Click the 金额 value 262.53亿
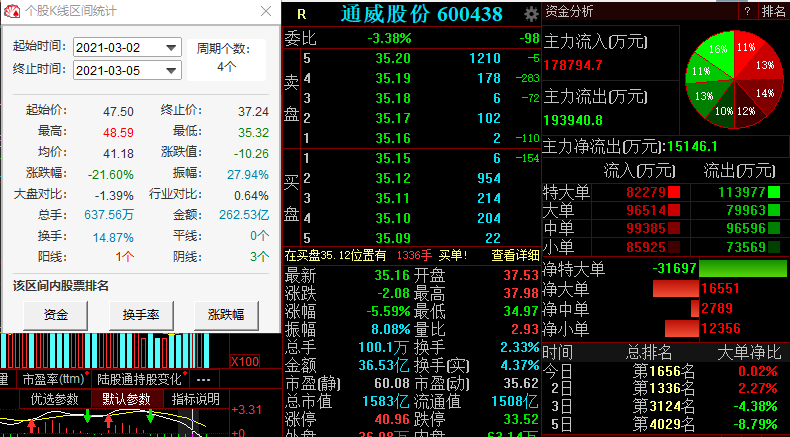 pos(244,215)
